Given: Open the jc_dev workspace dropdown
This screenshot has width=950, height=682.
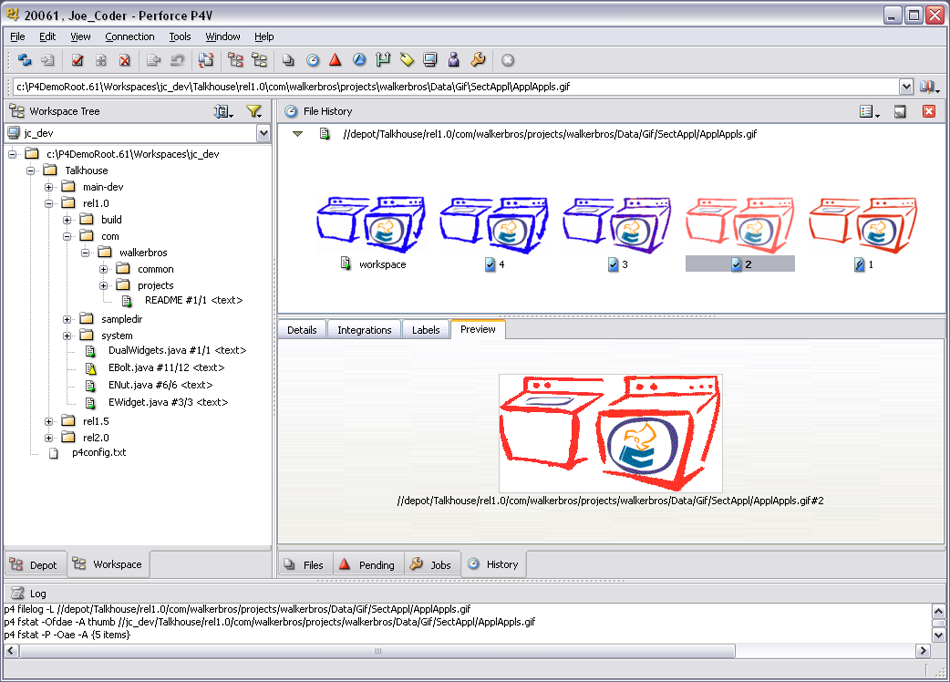Looking at the screenshot, I should click(x=263, y=133).
